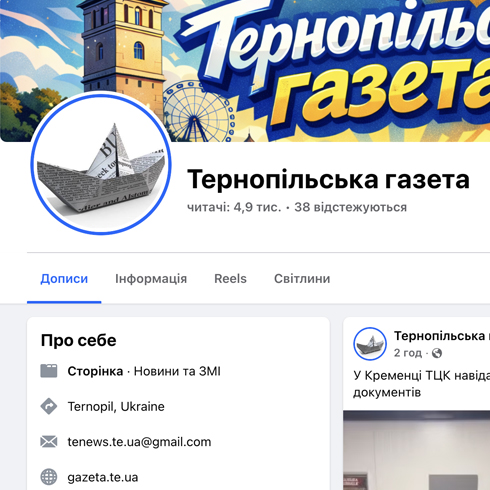View the 4,9 тис. читачі followers list

pyautogui.click(x=234, y=207)
